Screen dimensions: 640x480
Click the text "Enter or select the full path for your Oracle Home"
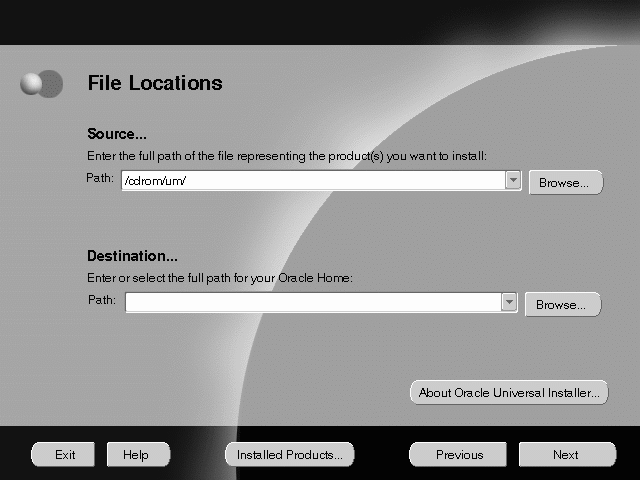click(x=218, y=278)
